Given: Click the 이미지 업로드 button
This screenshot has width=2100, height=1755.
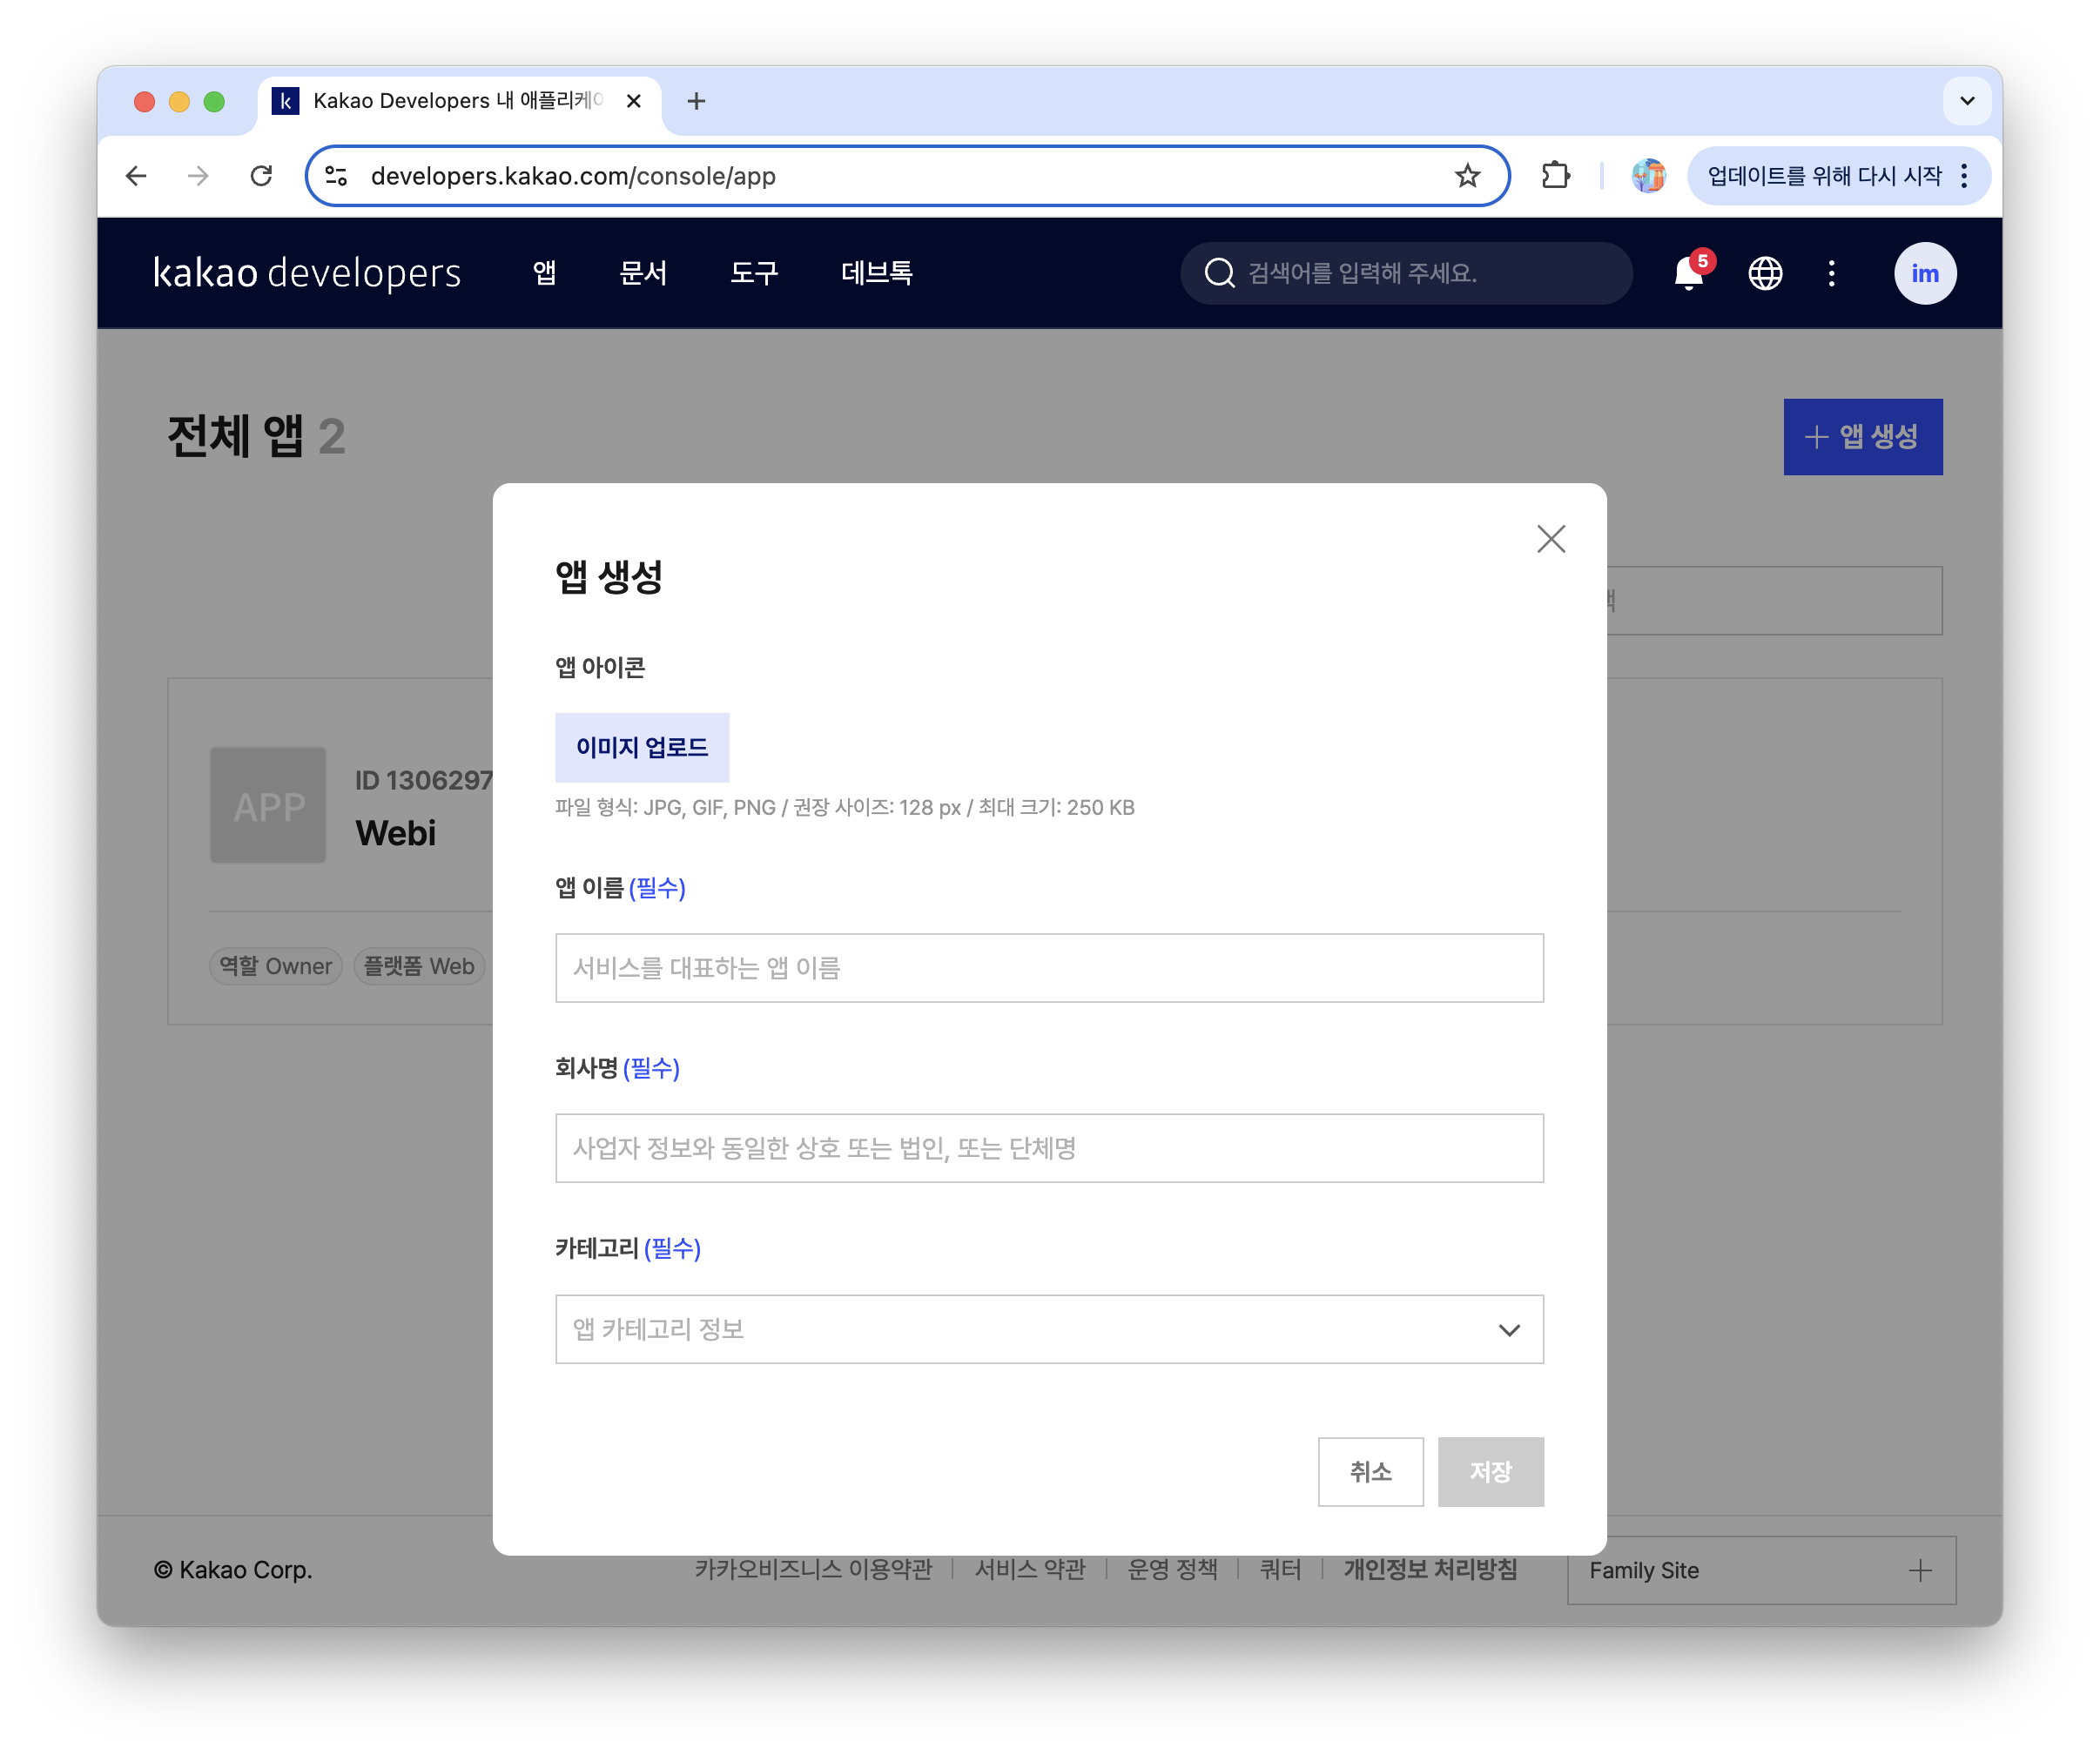Looking at the screenshot, I should 641,747.
